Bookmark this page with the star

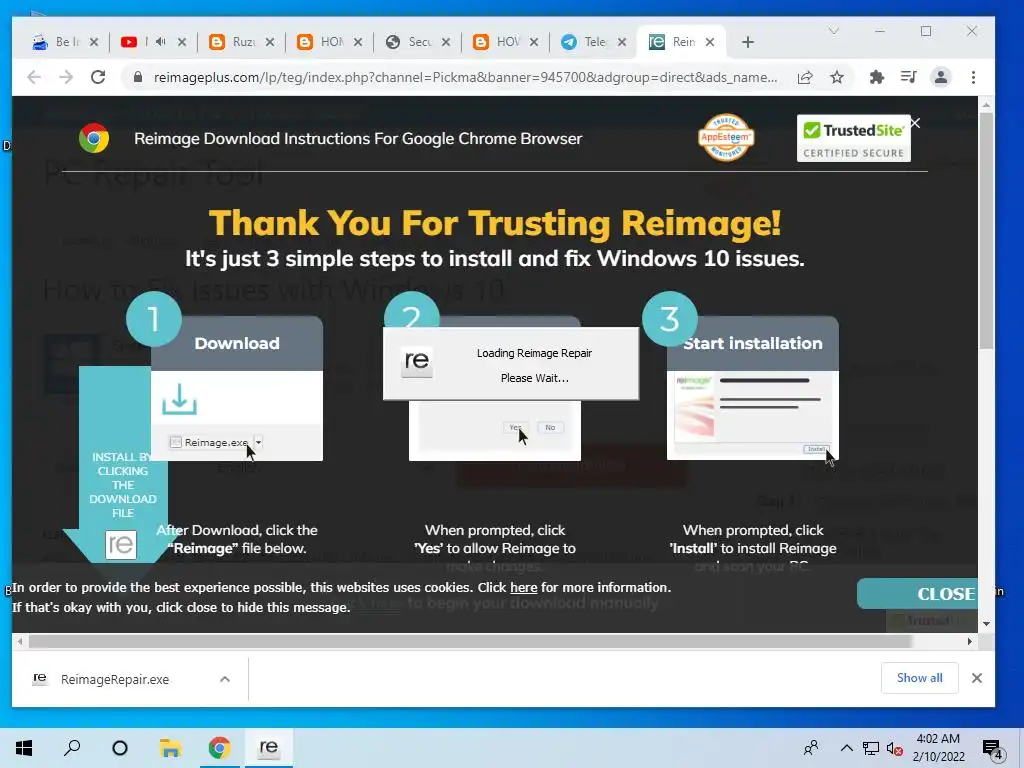point(837,77)
